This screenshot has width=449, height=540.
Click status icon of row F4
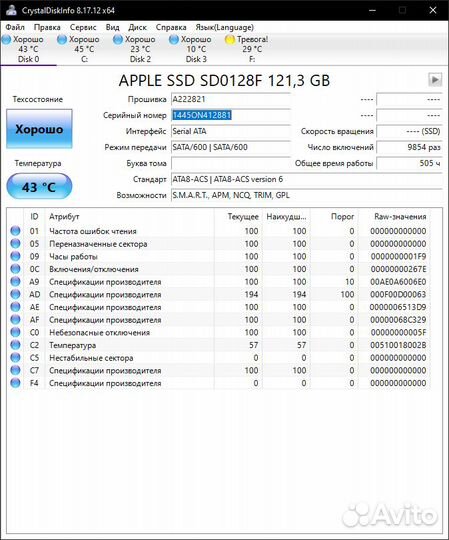click(15, 383)
